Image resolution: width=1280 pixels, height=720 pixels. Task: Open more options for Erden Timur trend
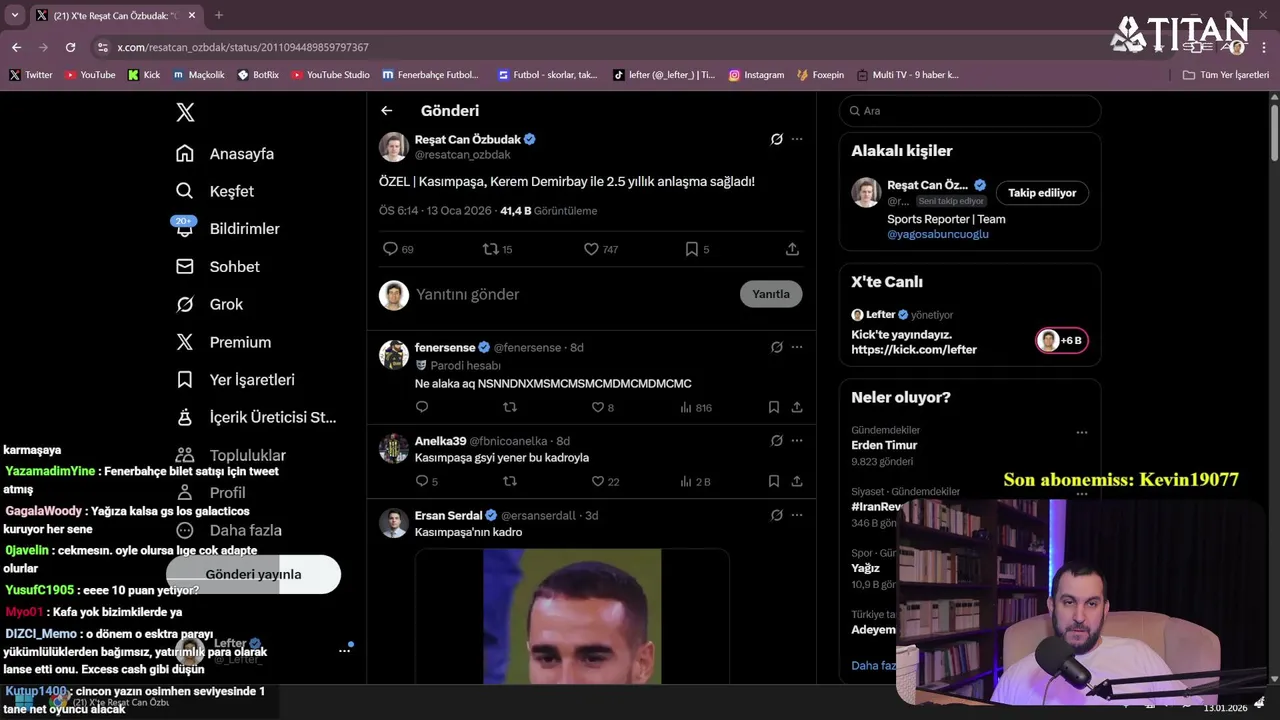pyautogui.click(x=1081, y=433)
